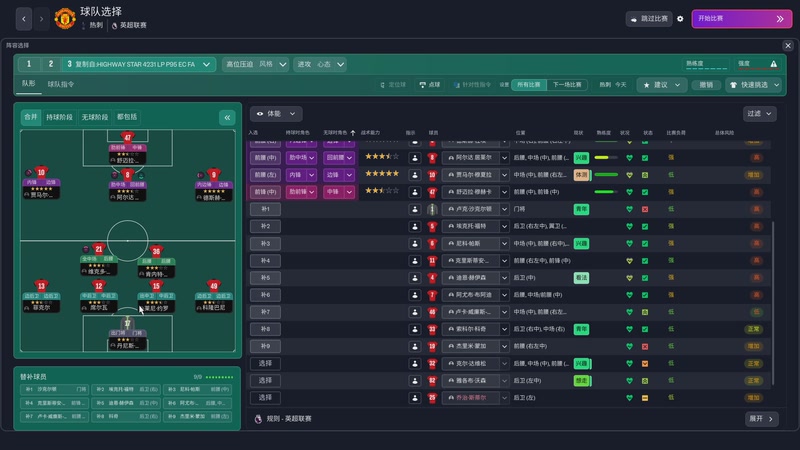
Task: Go back with the left arrow button
Action: pyautogui.click(x=23, y=19)
